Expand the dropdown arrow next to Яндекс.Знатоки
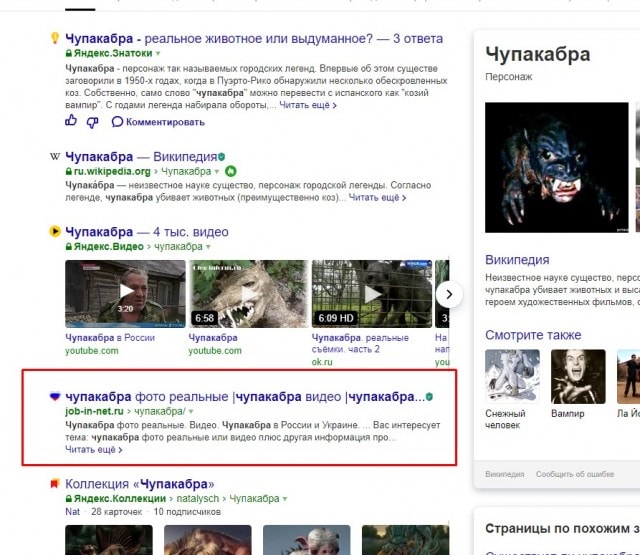Image resolution: width=640 pixels, height=555 pixels. point(158,53)
